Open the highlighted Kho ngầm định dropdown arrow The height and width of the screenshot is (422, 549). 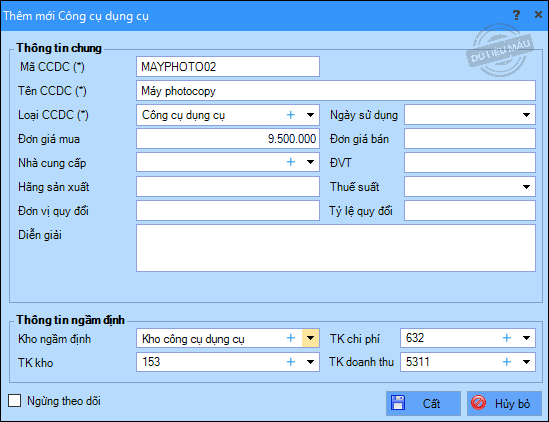tap(311, 338)
